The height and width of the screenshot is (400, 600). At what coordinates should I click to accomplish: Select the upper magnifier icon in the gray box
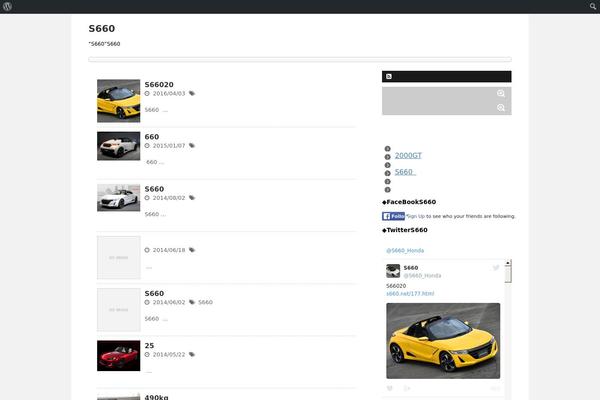pyautogui.click(x=501, y=93)
